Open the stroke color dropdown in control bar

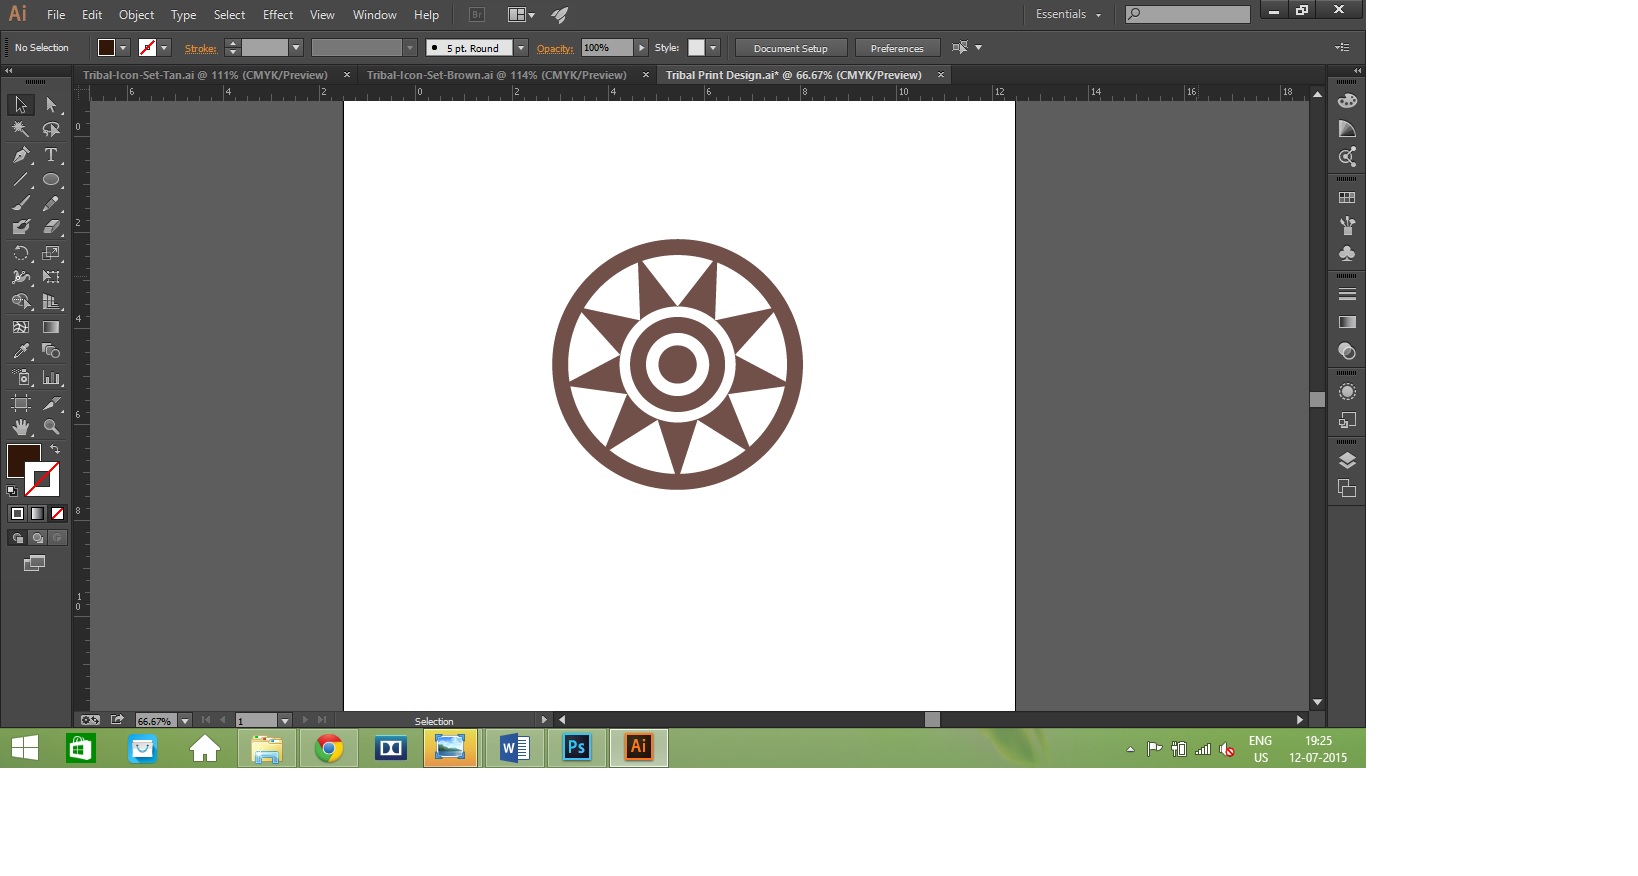[x=165, y=48]
